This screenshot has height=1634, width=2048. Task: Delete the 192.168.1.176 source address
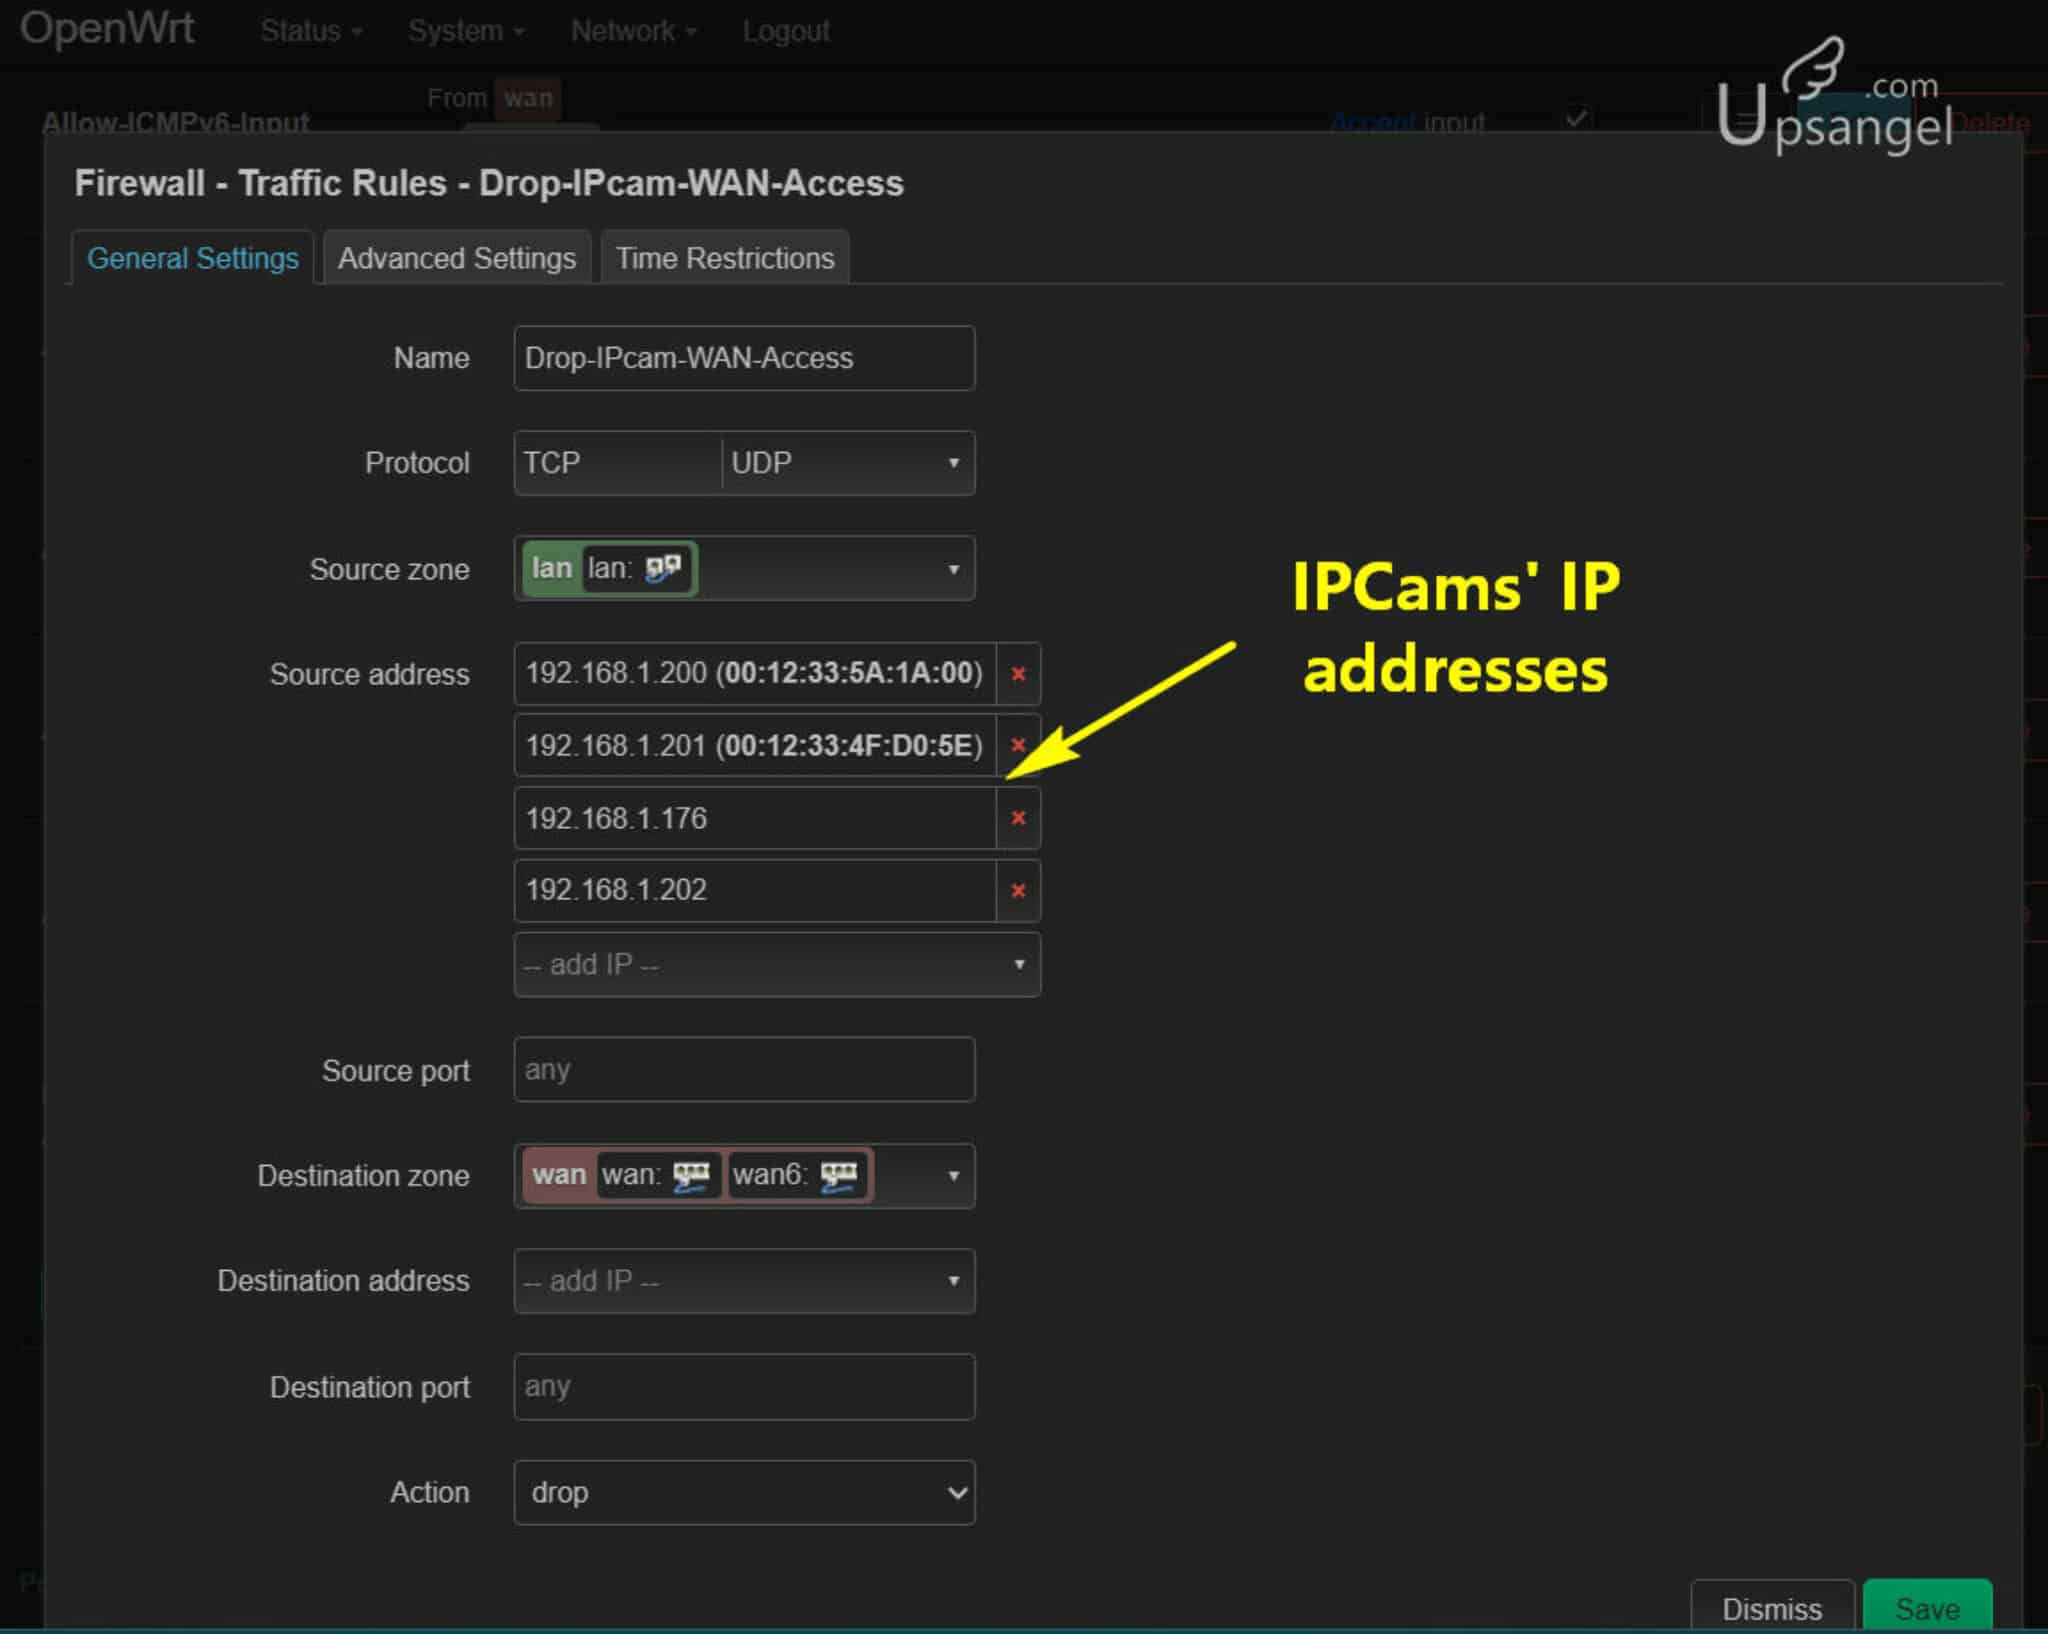pyautogui.click(x=1019, y=818)
